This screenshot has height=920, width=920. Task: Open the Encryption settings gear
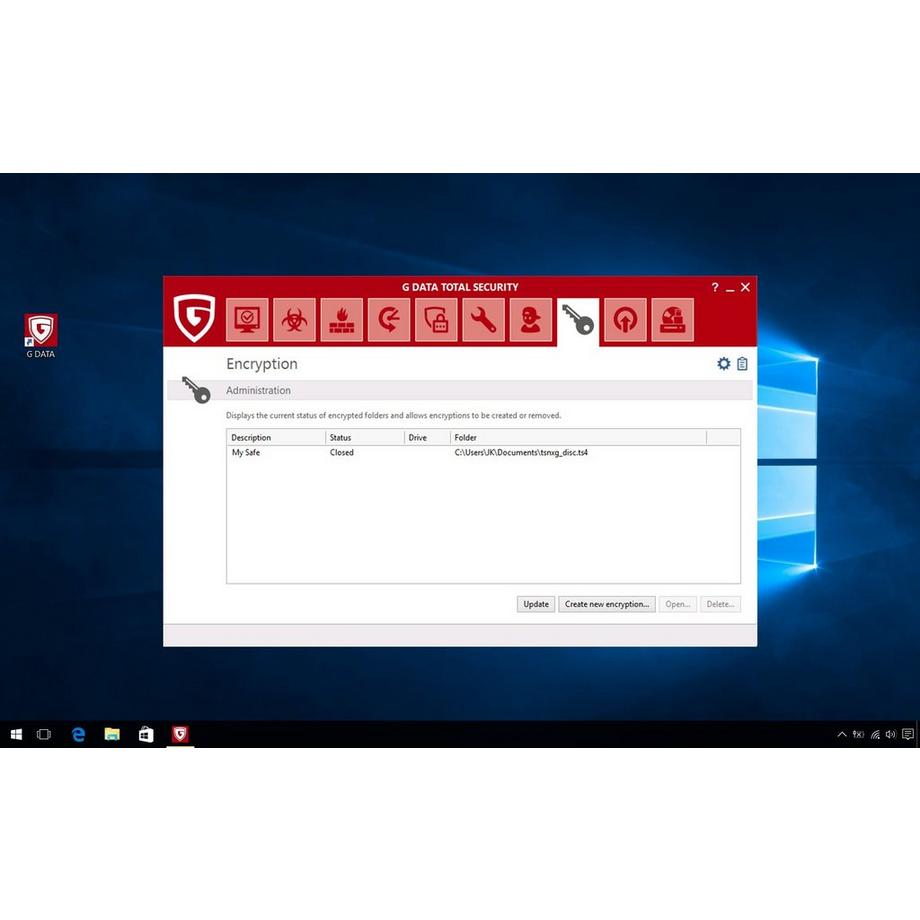pyautogui.click(x=724, y=364)
